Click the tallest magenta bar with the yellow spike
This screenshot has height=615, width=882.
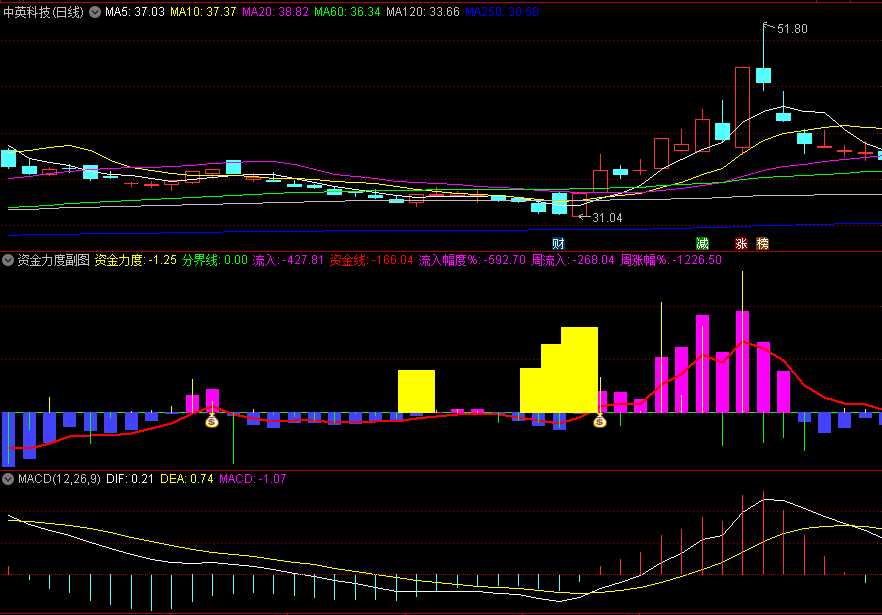click(x=742, y=361)
